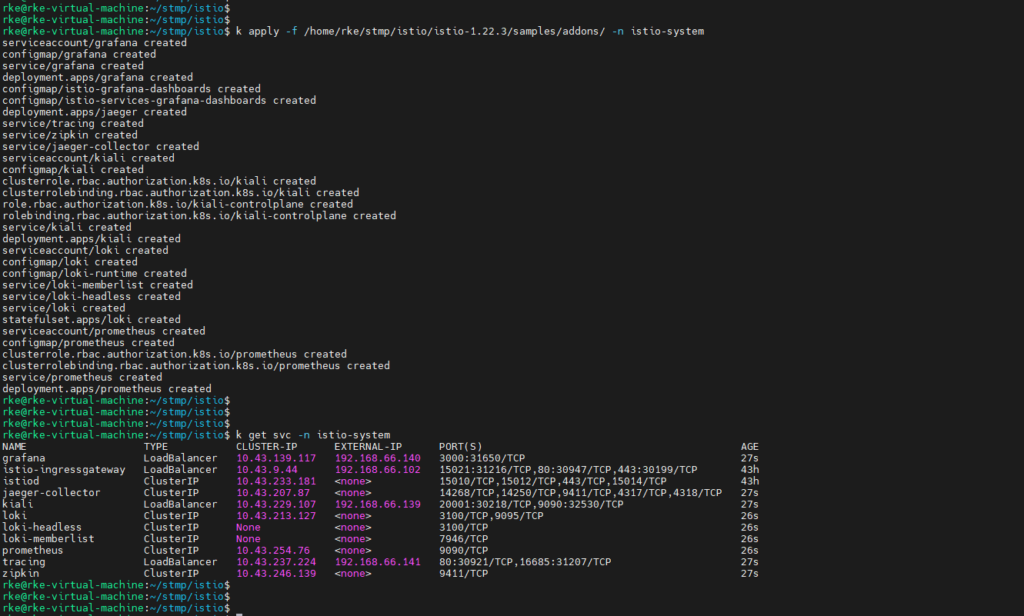Select 'service/tracing created' line
1024x616 pixels.
pos(73,123)
